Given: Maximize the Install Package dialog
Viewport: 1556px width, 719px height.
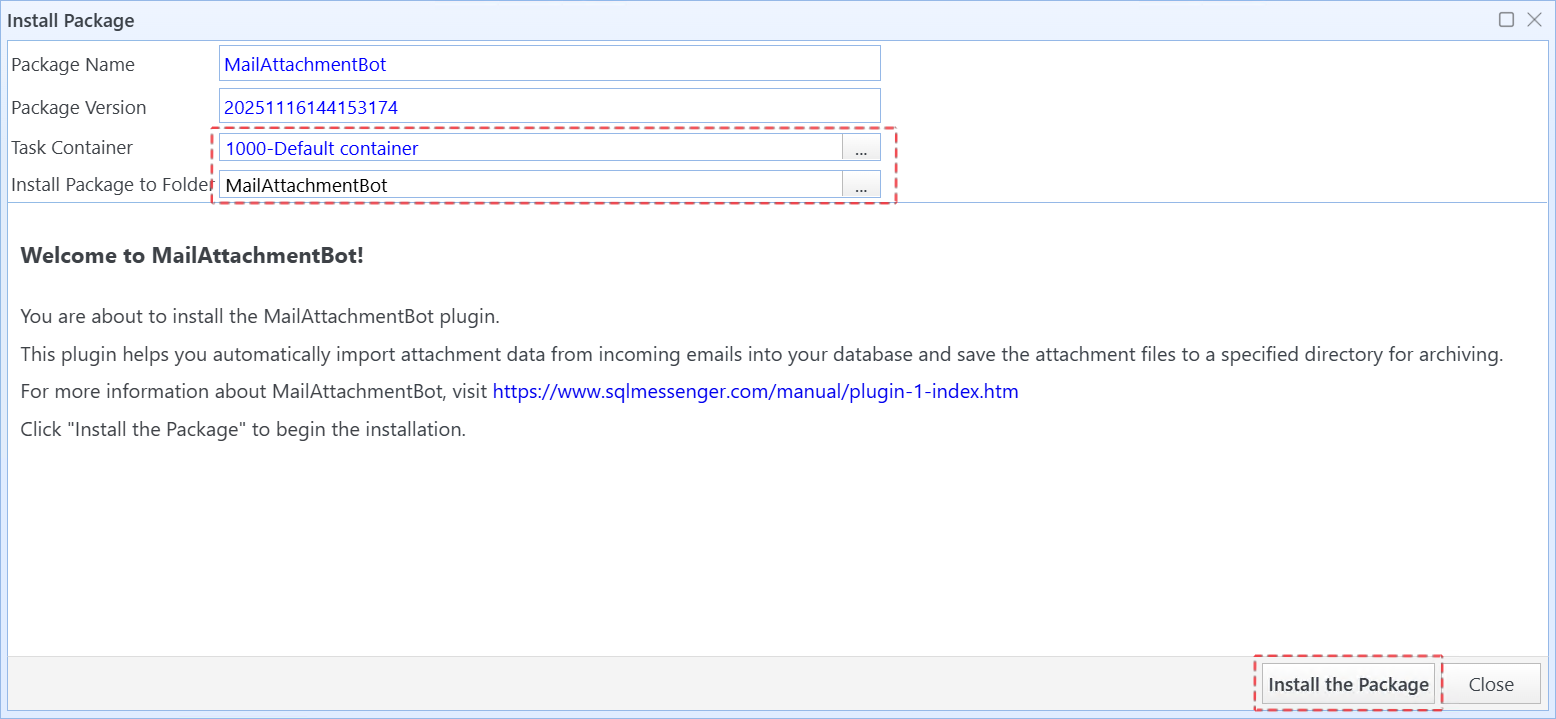Looking at the screenshot, I should (x=1507, y=20).
